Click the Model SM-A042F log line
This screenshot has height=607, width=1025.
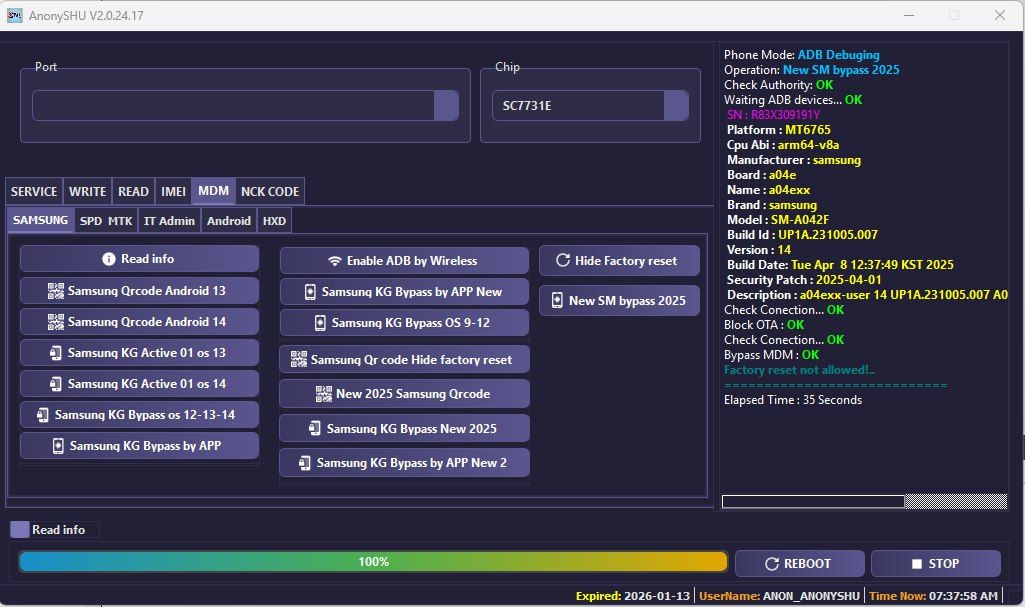(x=778, y=220)
